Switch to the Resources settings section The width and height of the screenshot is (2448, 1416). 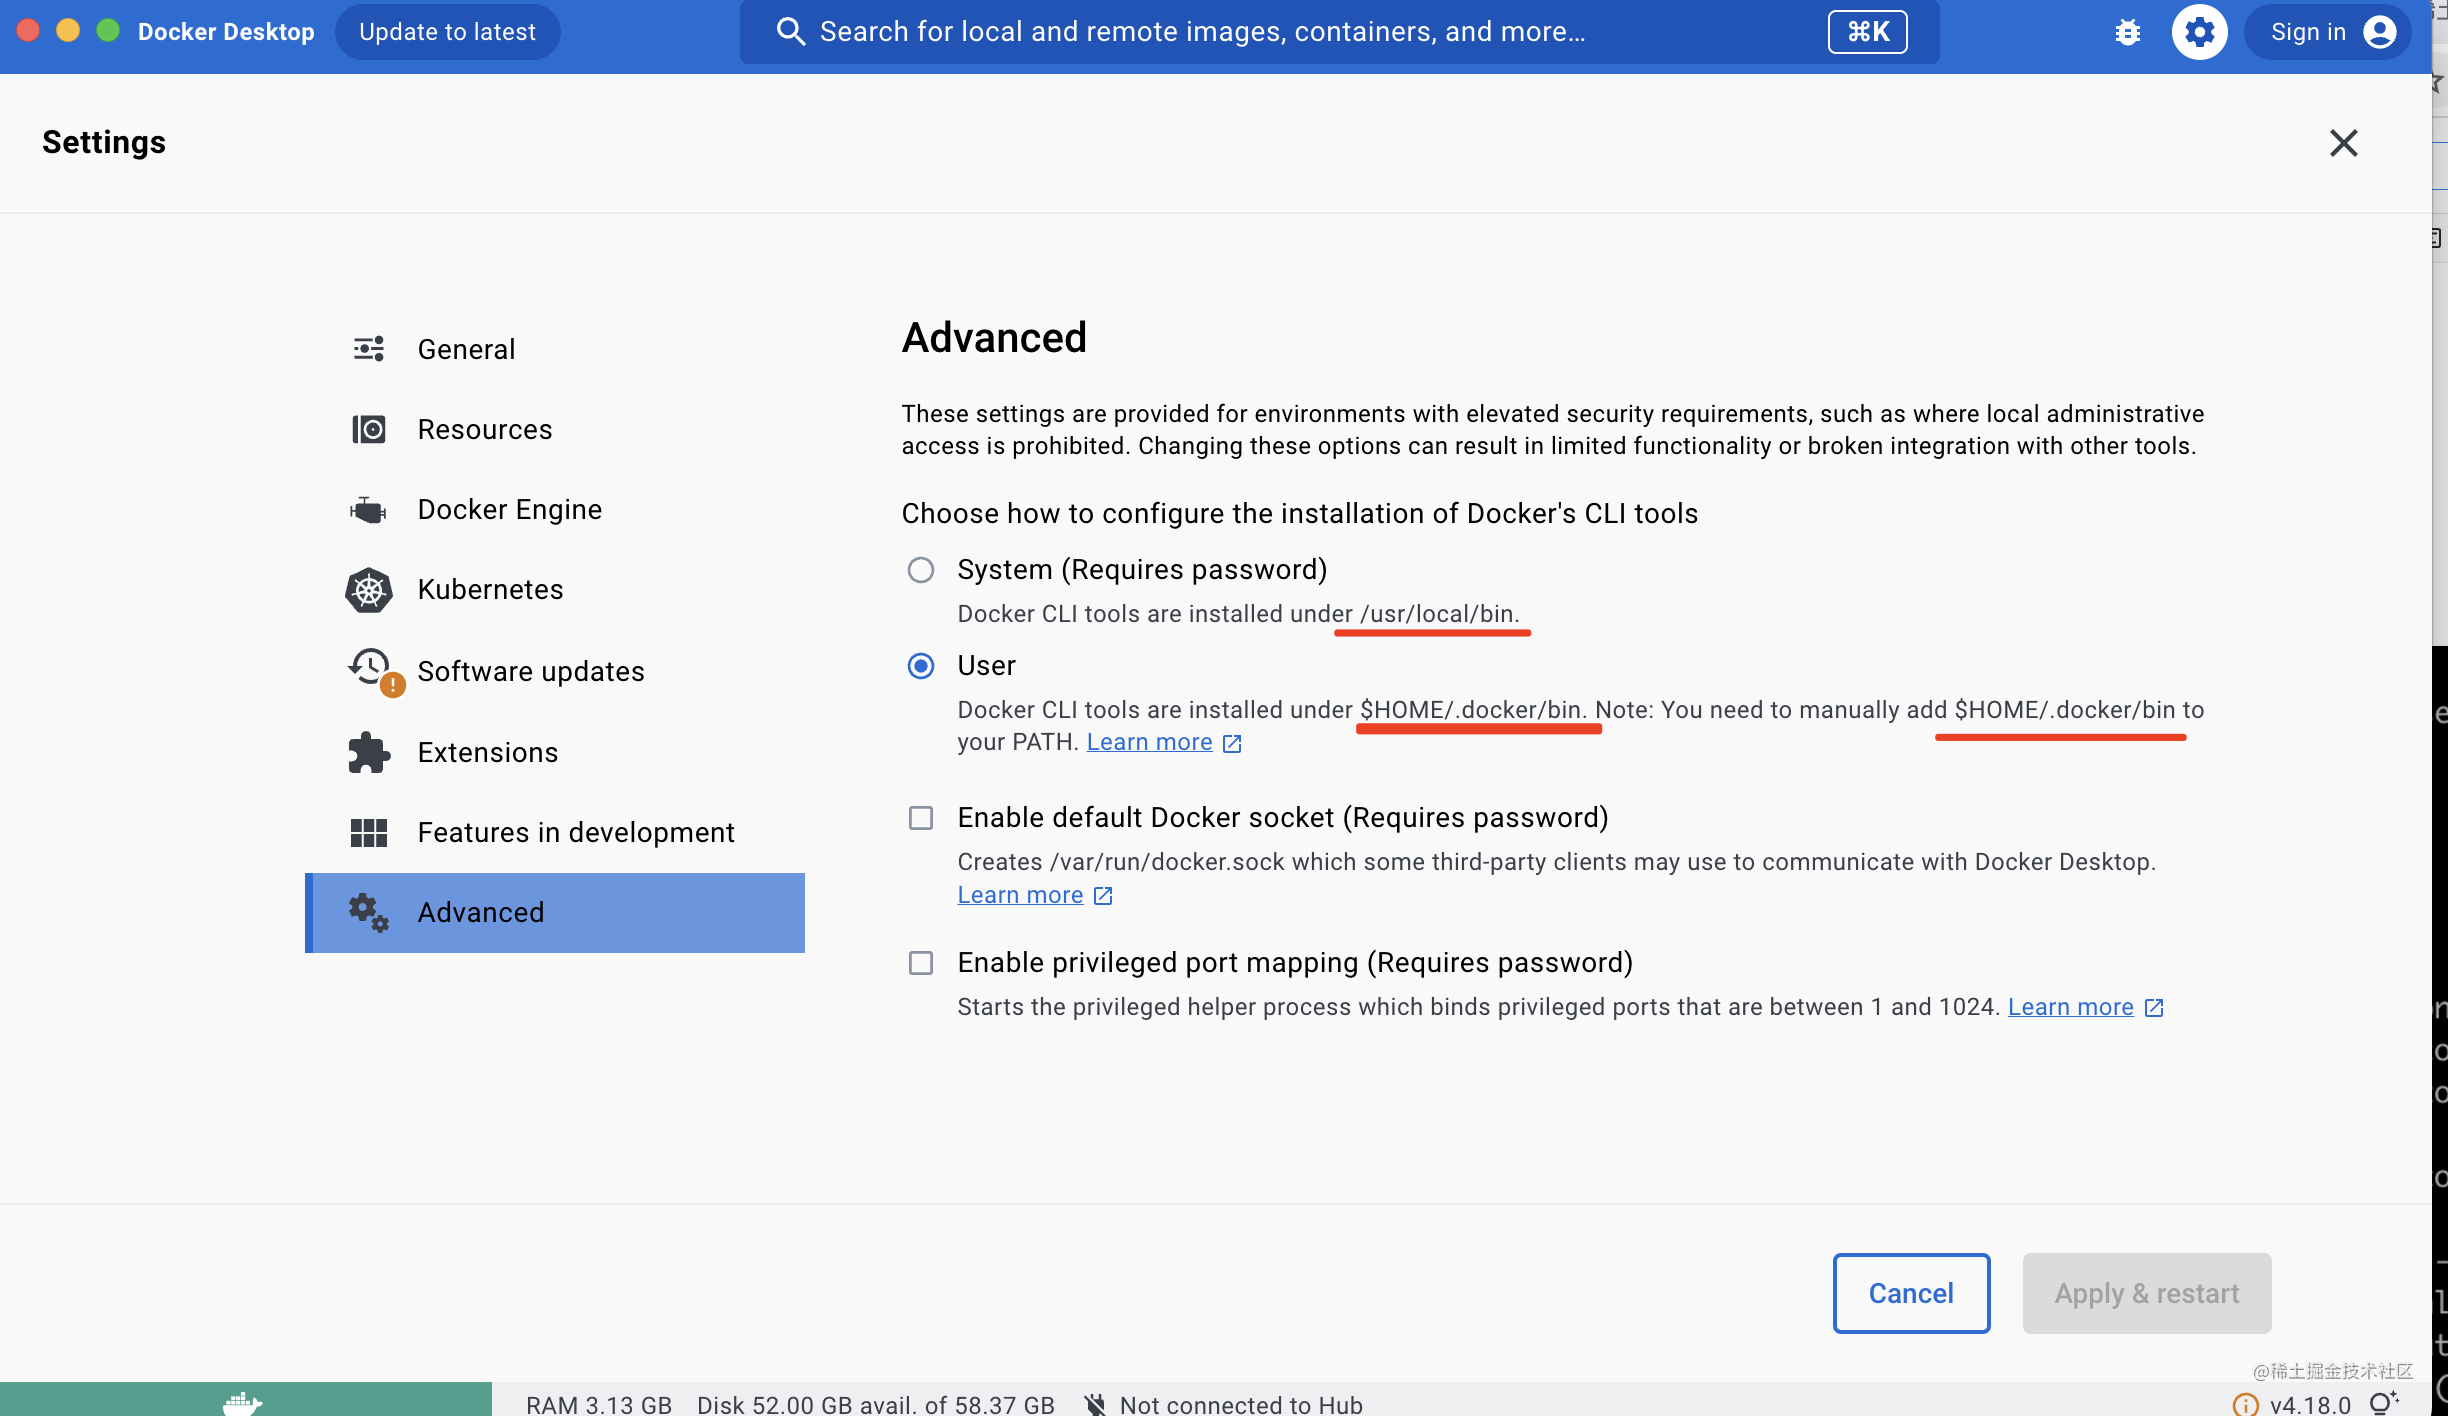click(485, 429)
